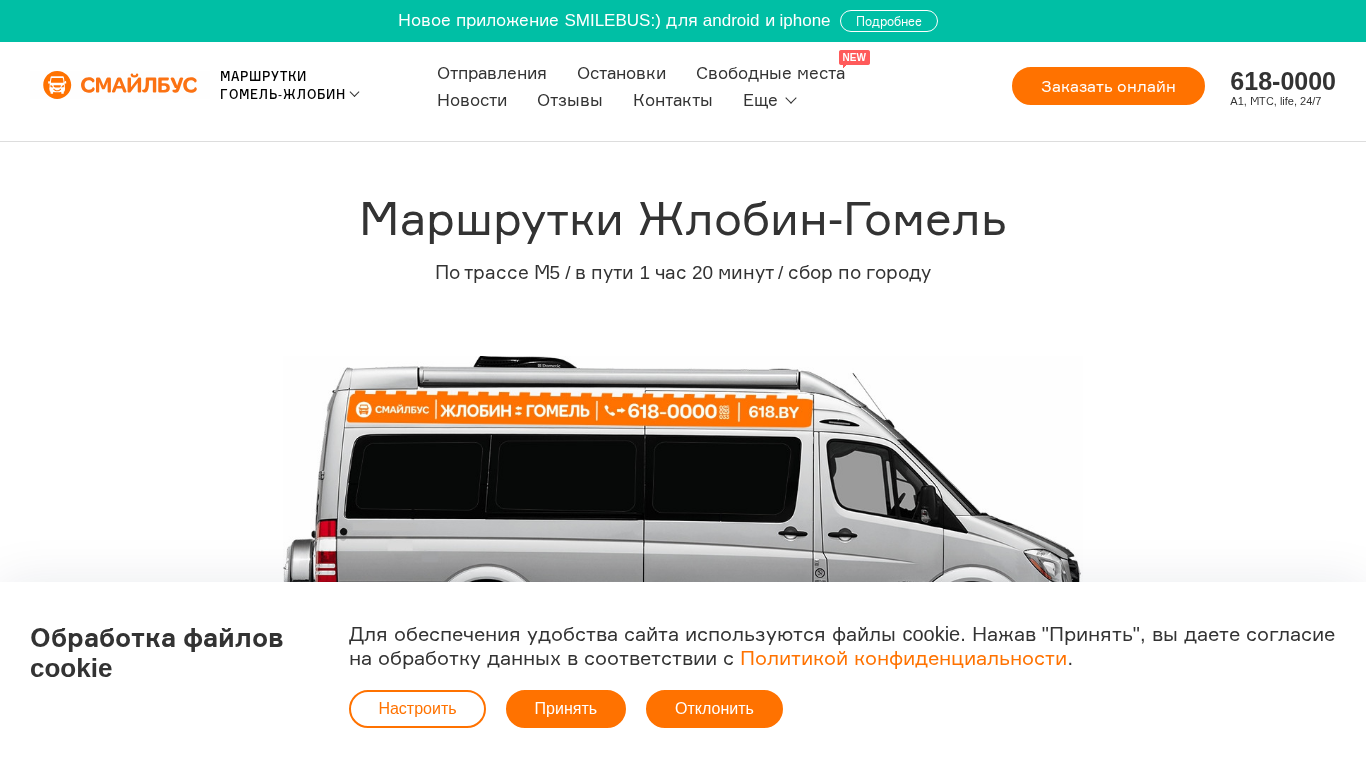Click the Подробнее button in top banner
This screenshot has height=768, width=1366.
[889, 21]
